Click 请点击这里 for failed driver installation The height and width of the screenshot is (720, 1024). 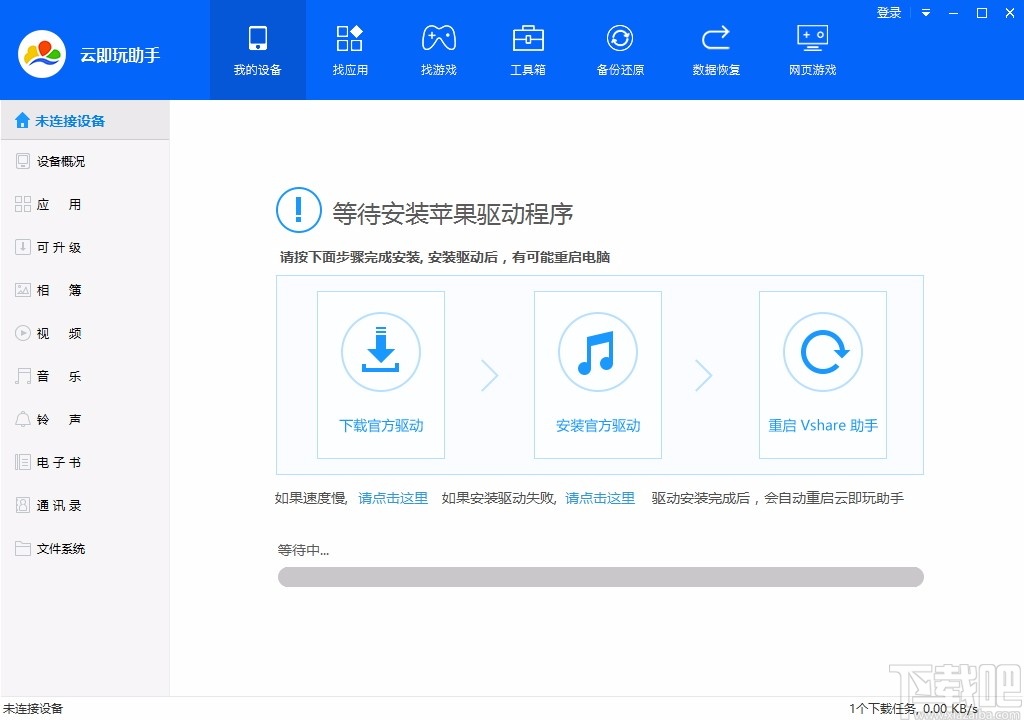point(599,497)
